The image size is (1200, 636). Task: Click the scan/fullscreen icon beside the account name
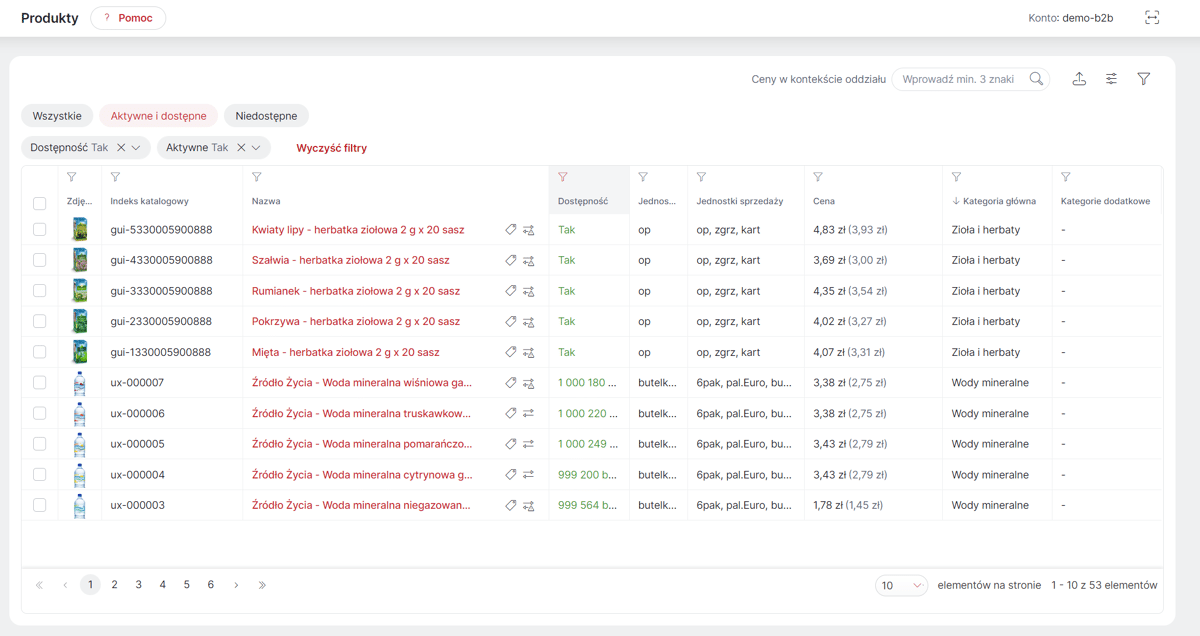pos(1152,18)
